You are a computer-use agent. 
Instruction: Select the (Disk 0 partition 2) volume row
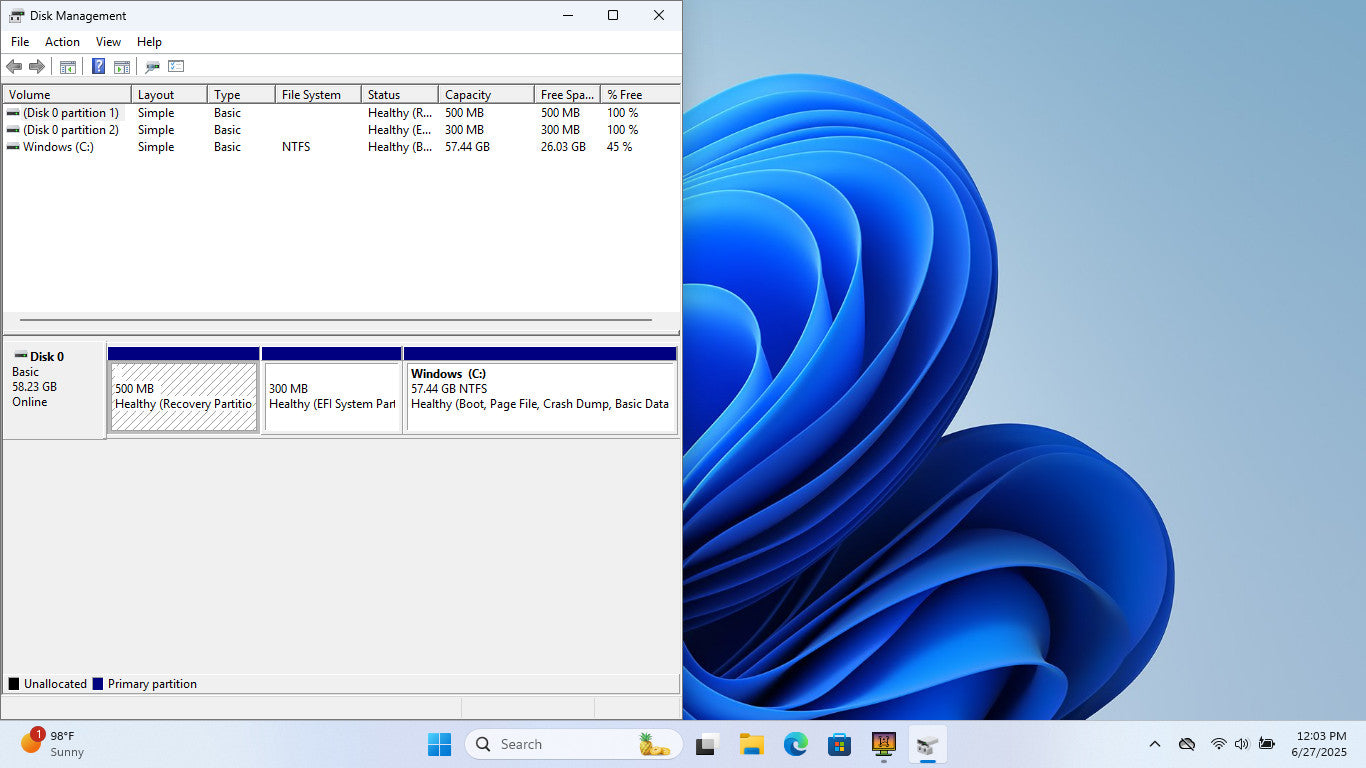pyautogui.click(x=341, y=130)
